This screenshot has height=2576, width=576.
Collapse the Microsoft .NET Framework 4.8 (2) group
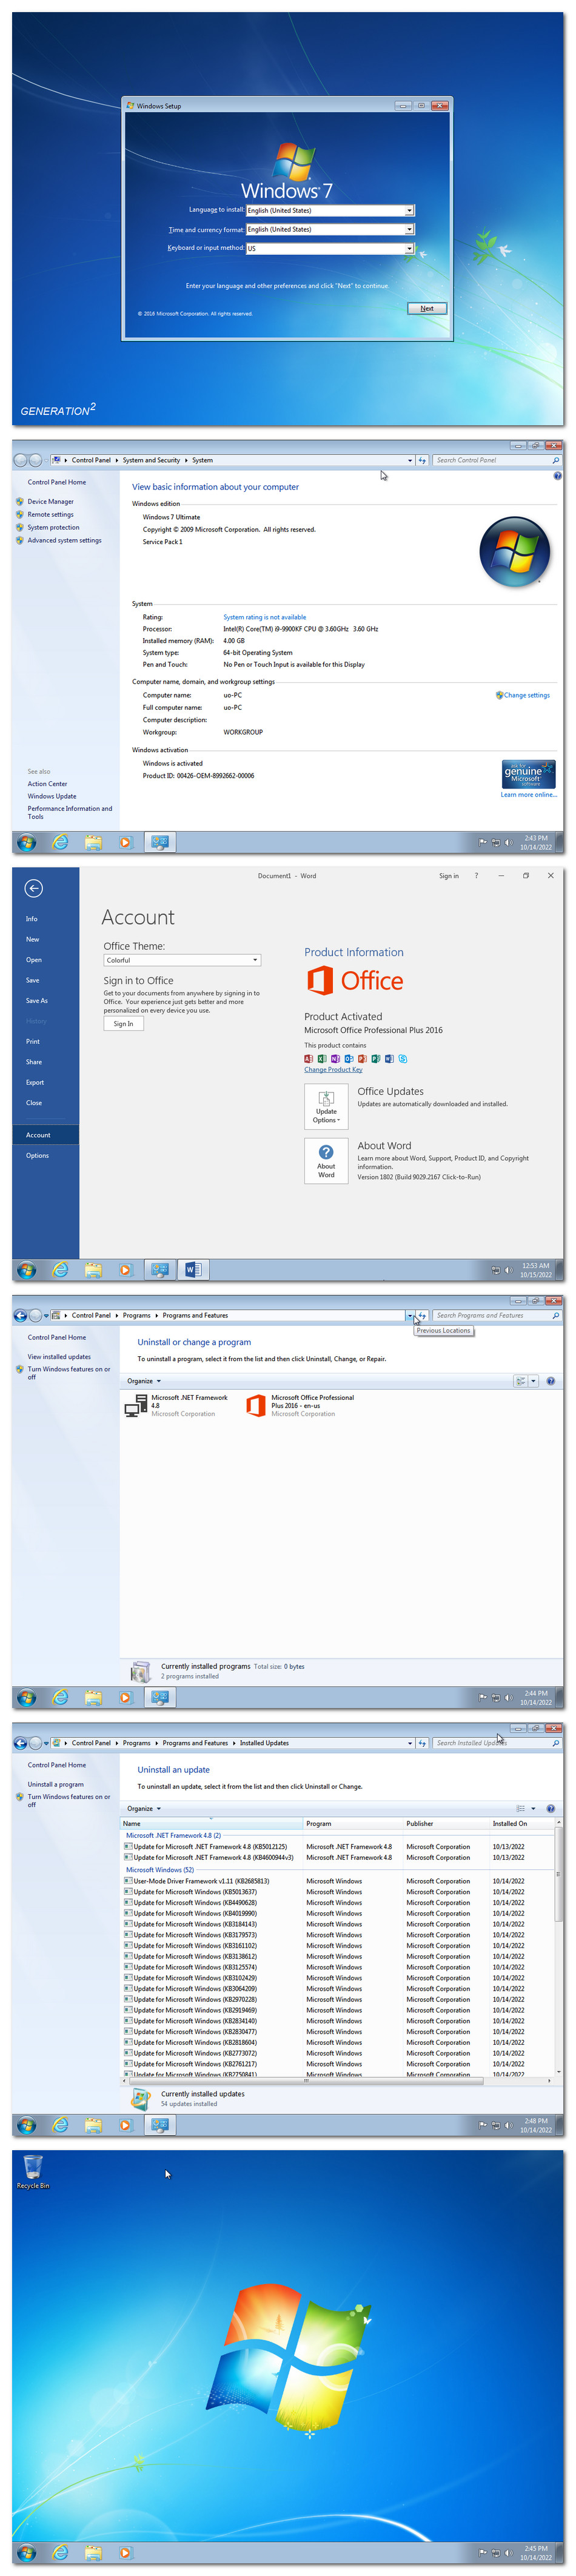pyautogui.click(x=173, y=1835)
